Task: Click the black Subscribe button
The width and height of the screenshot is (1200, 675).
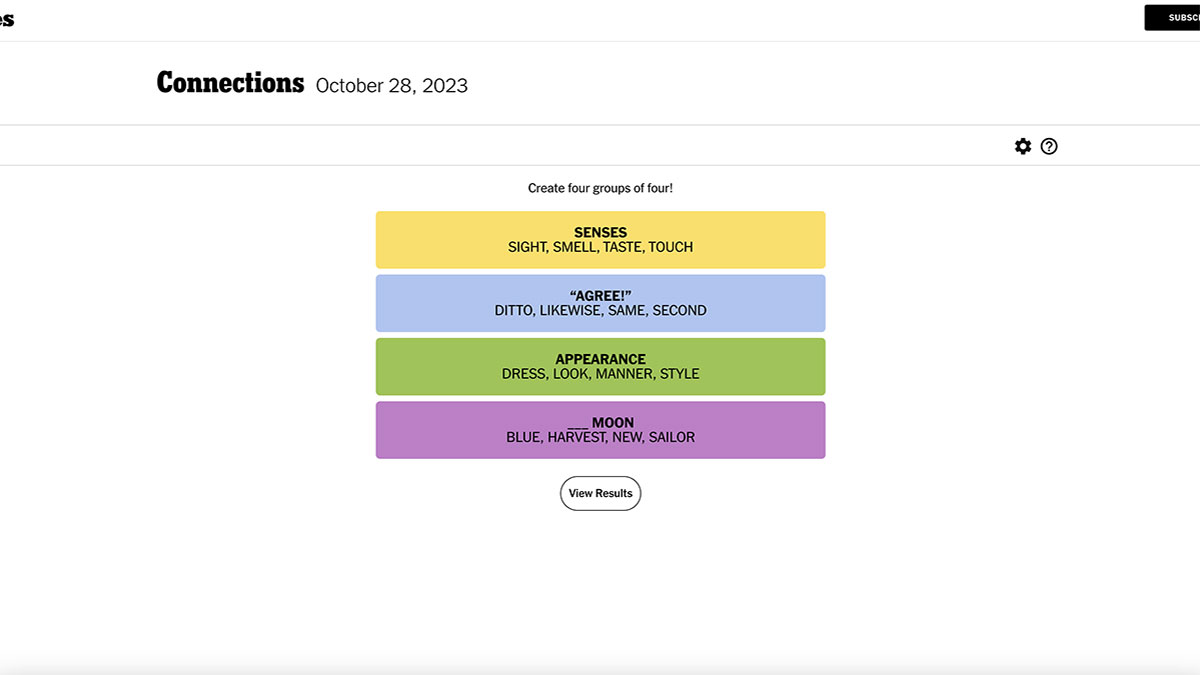Action: pos(1172,18)
